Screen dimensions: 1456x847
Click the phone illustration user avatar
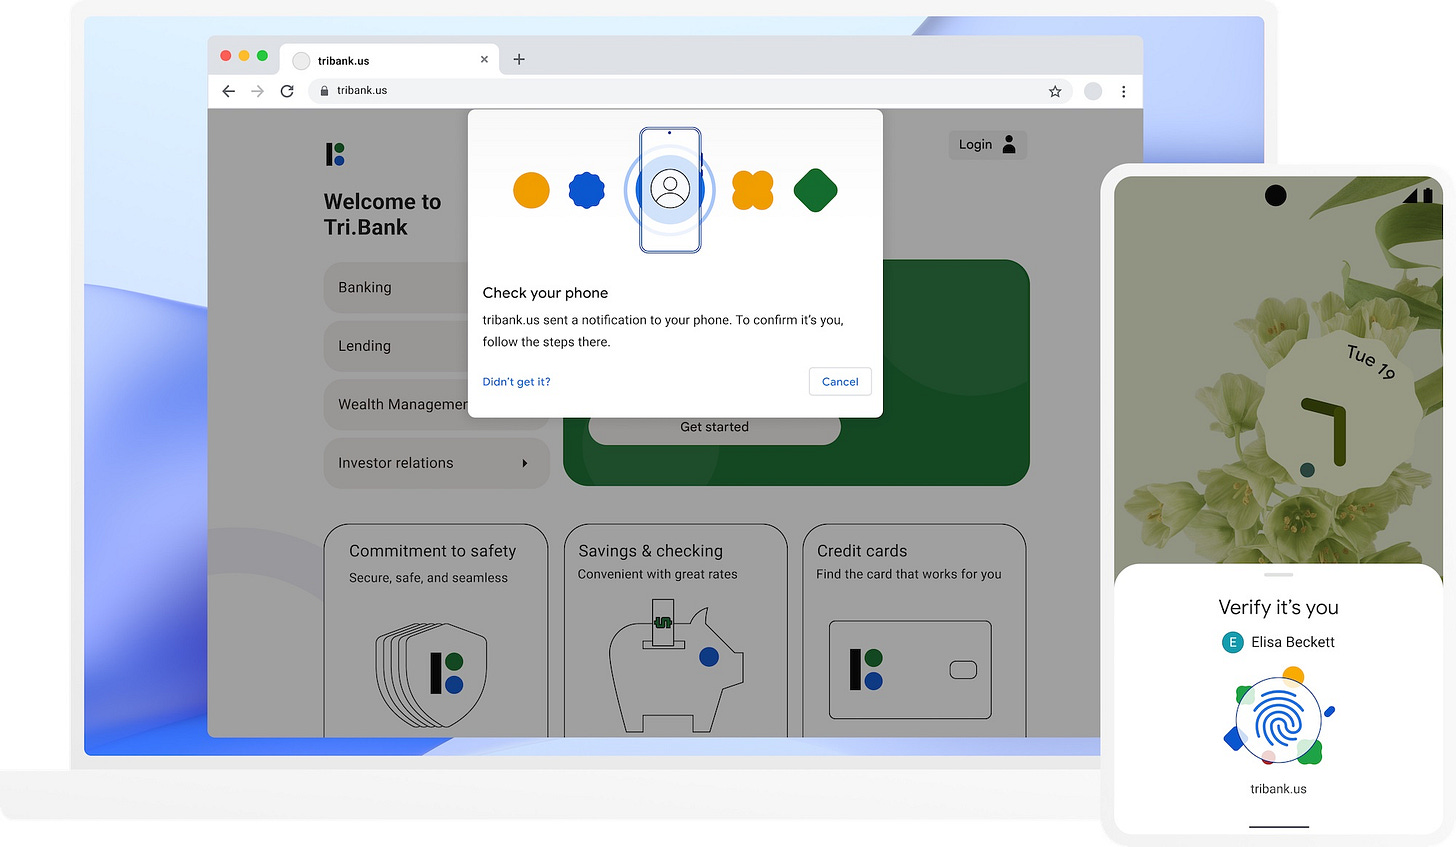tap(670, 188)
